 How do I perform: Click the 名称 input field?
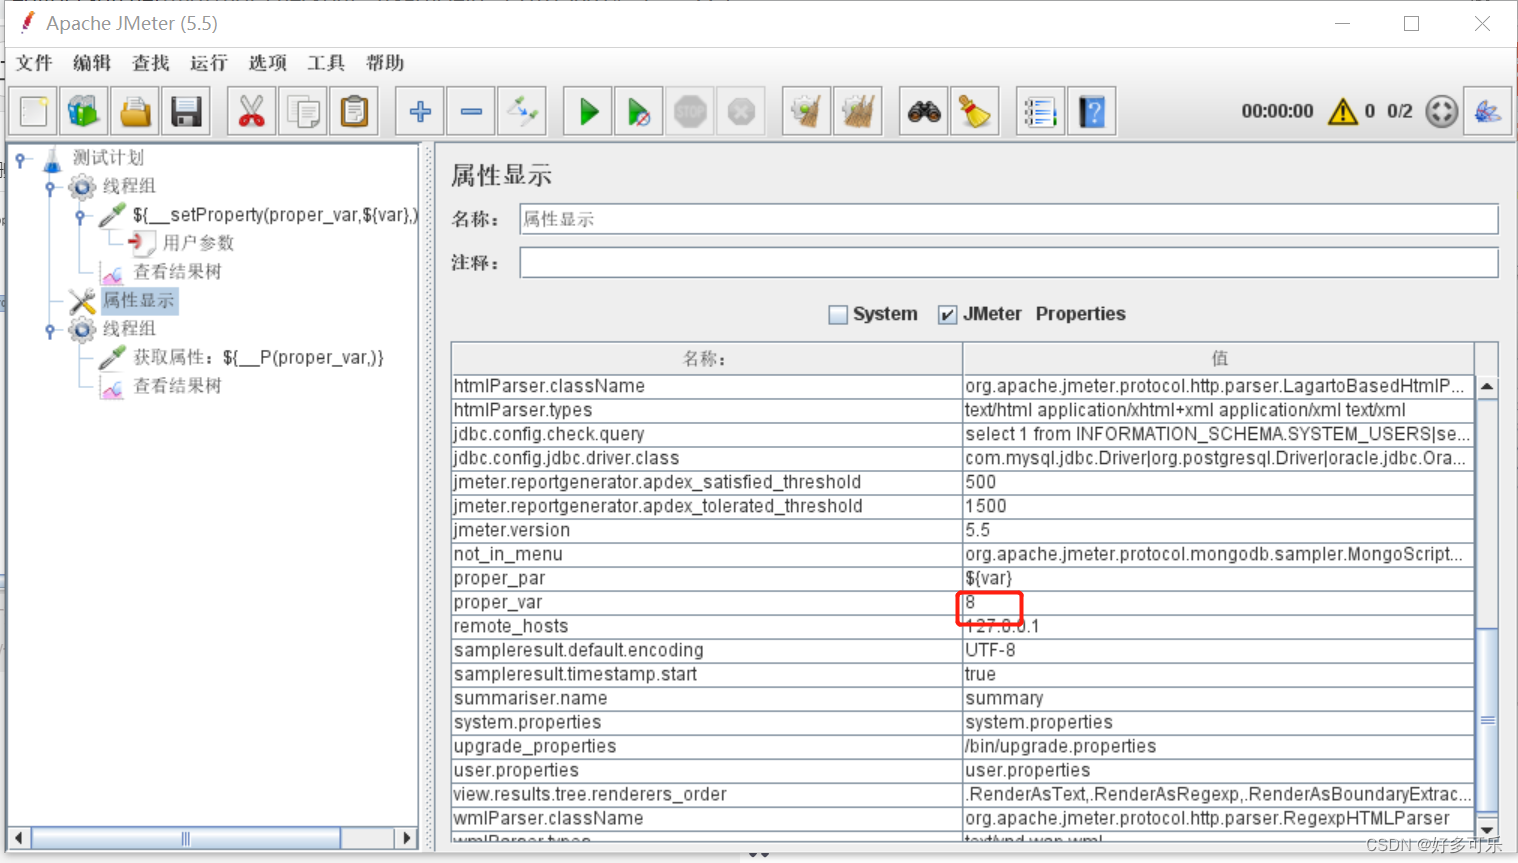point(1008,219)
